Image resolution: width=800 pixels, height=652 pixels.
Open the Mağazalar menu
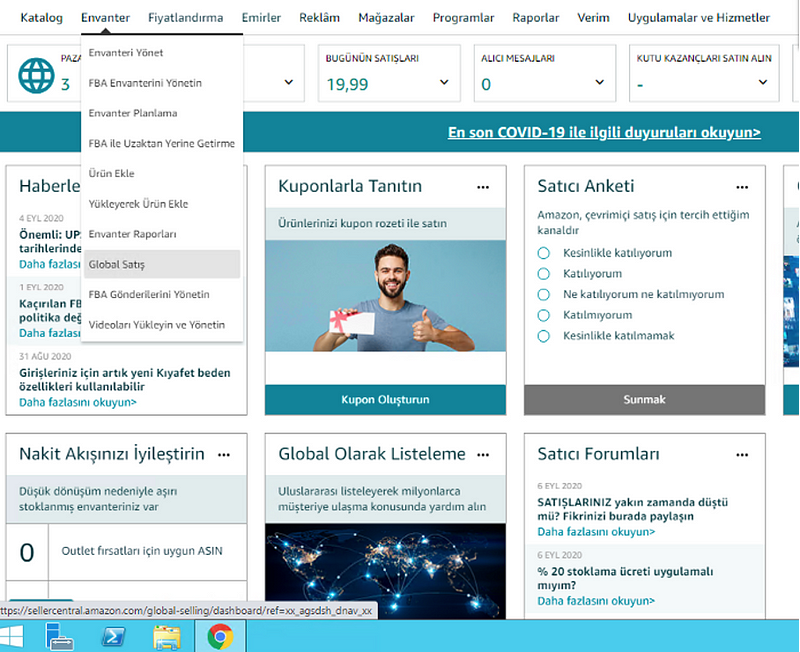[x=386, y=18]
